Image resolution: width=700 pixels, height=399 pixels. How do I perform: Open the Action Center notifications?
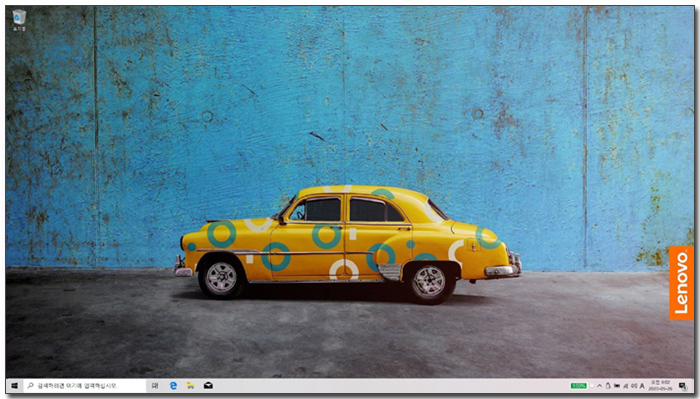pyautogui.click(x=683, y=386)
